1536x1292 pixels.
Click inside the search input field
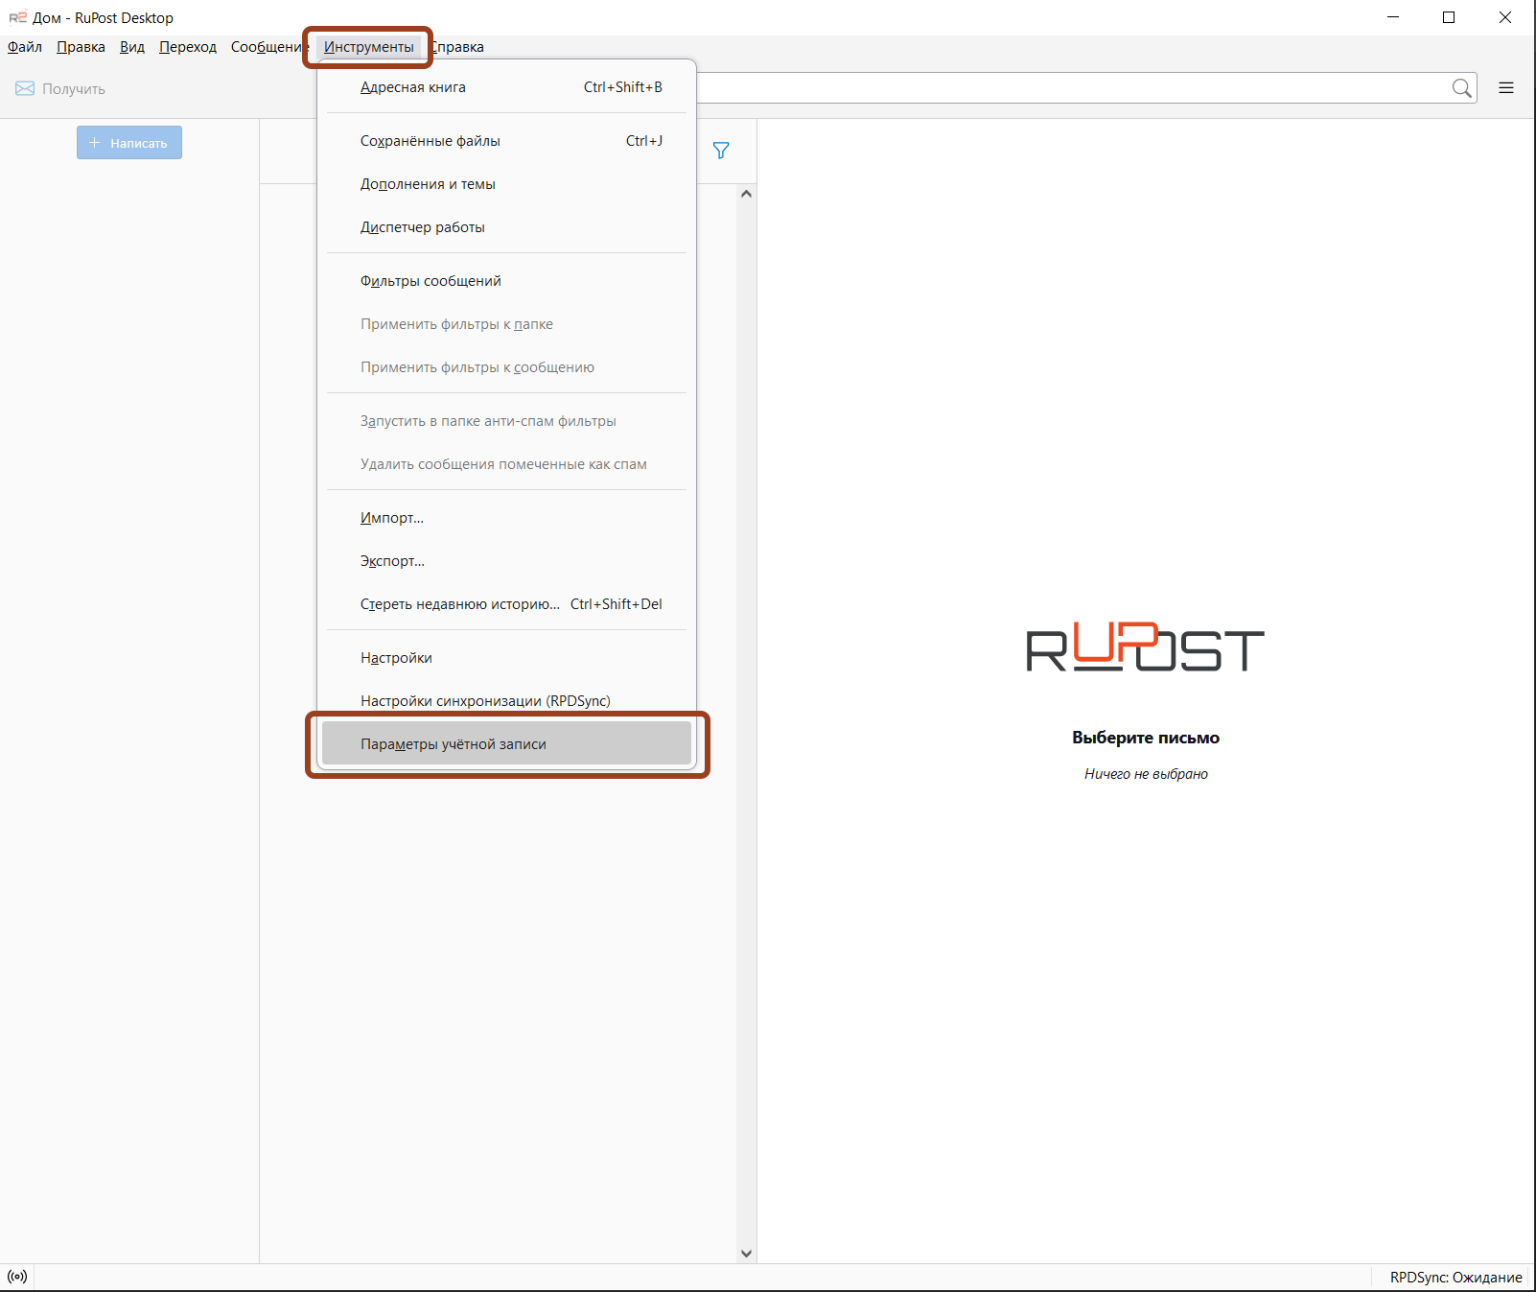tap(1100, 88)
